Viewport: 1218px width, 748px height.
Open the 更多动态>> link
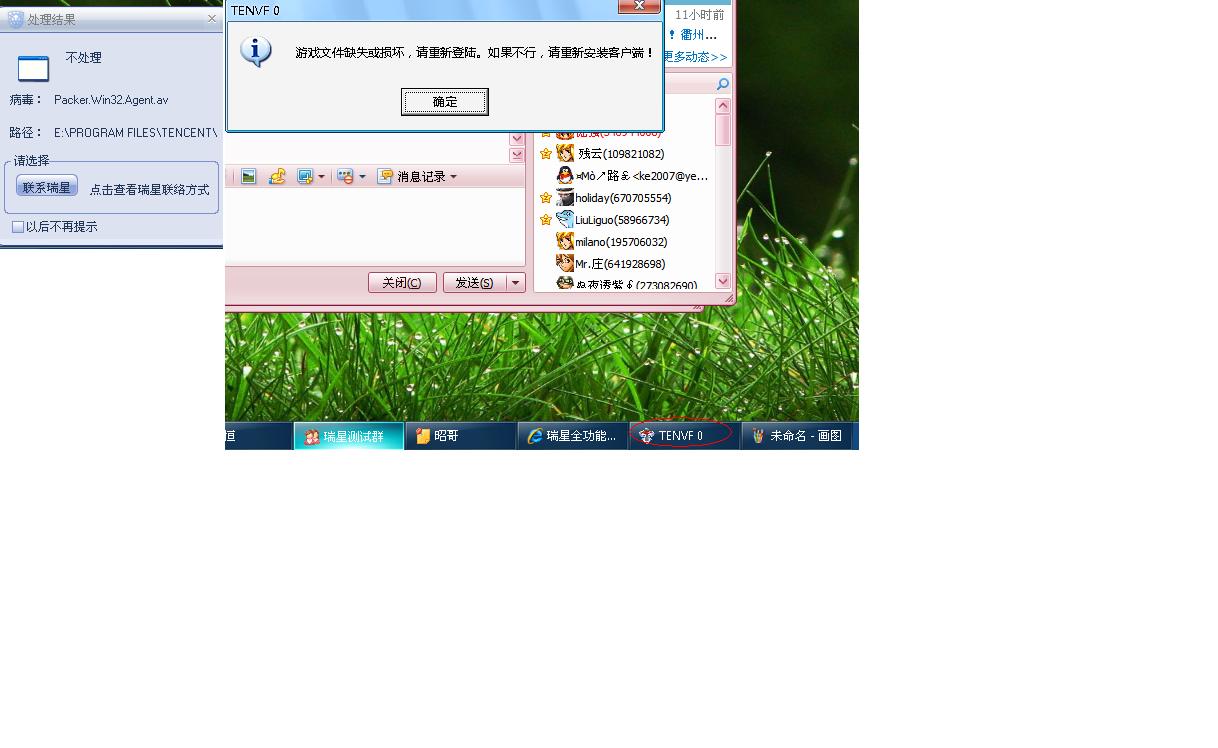[695, 57]
